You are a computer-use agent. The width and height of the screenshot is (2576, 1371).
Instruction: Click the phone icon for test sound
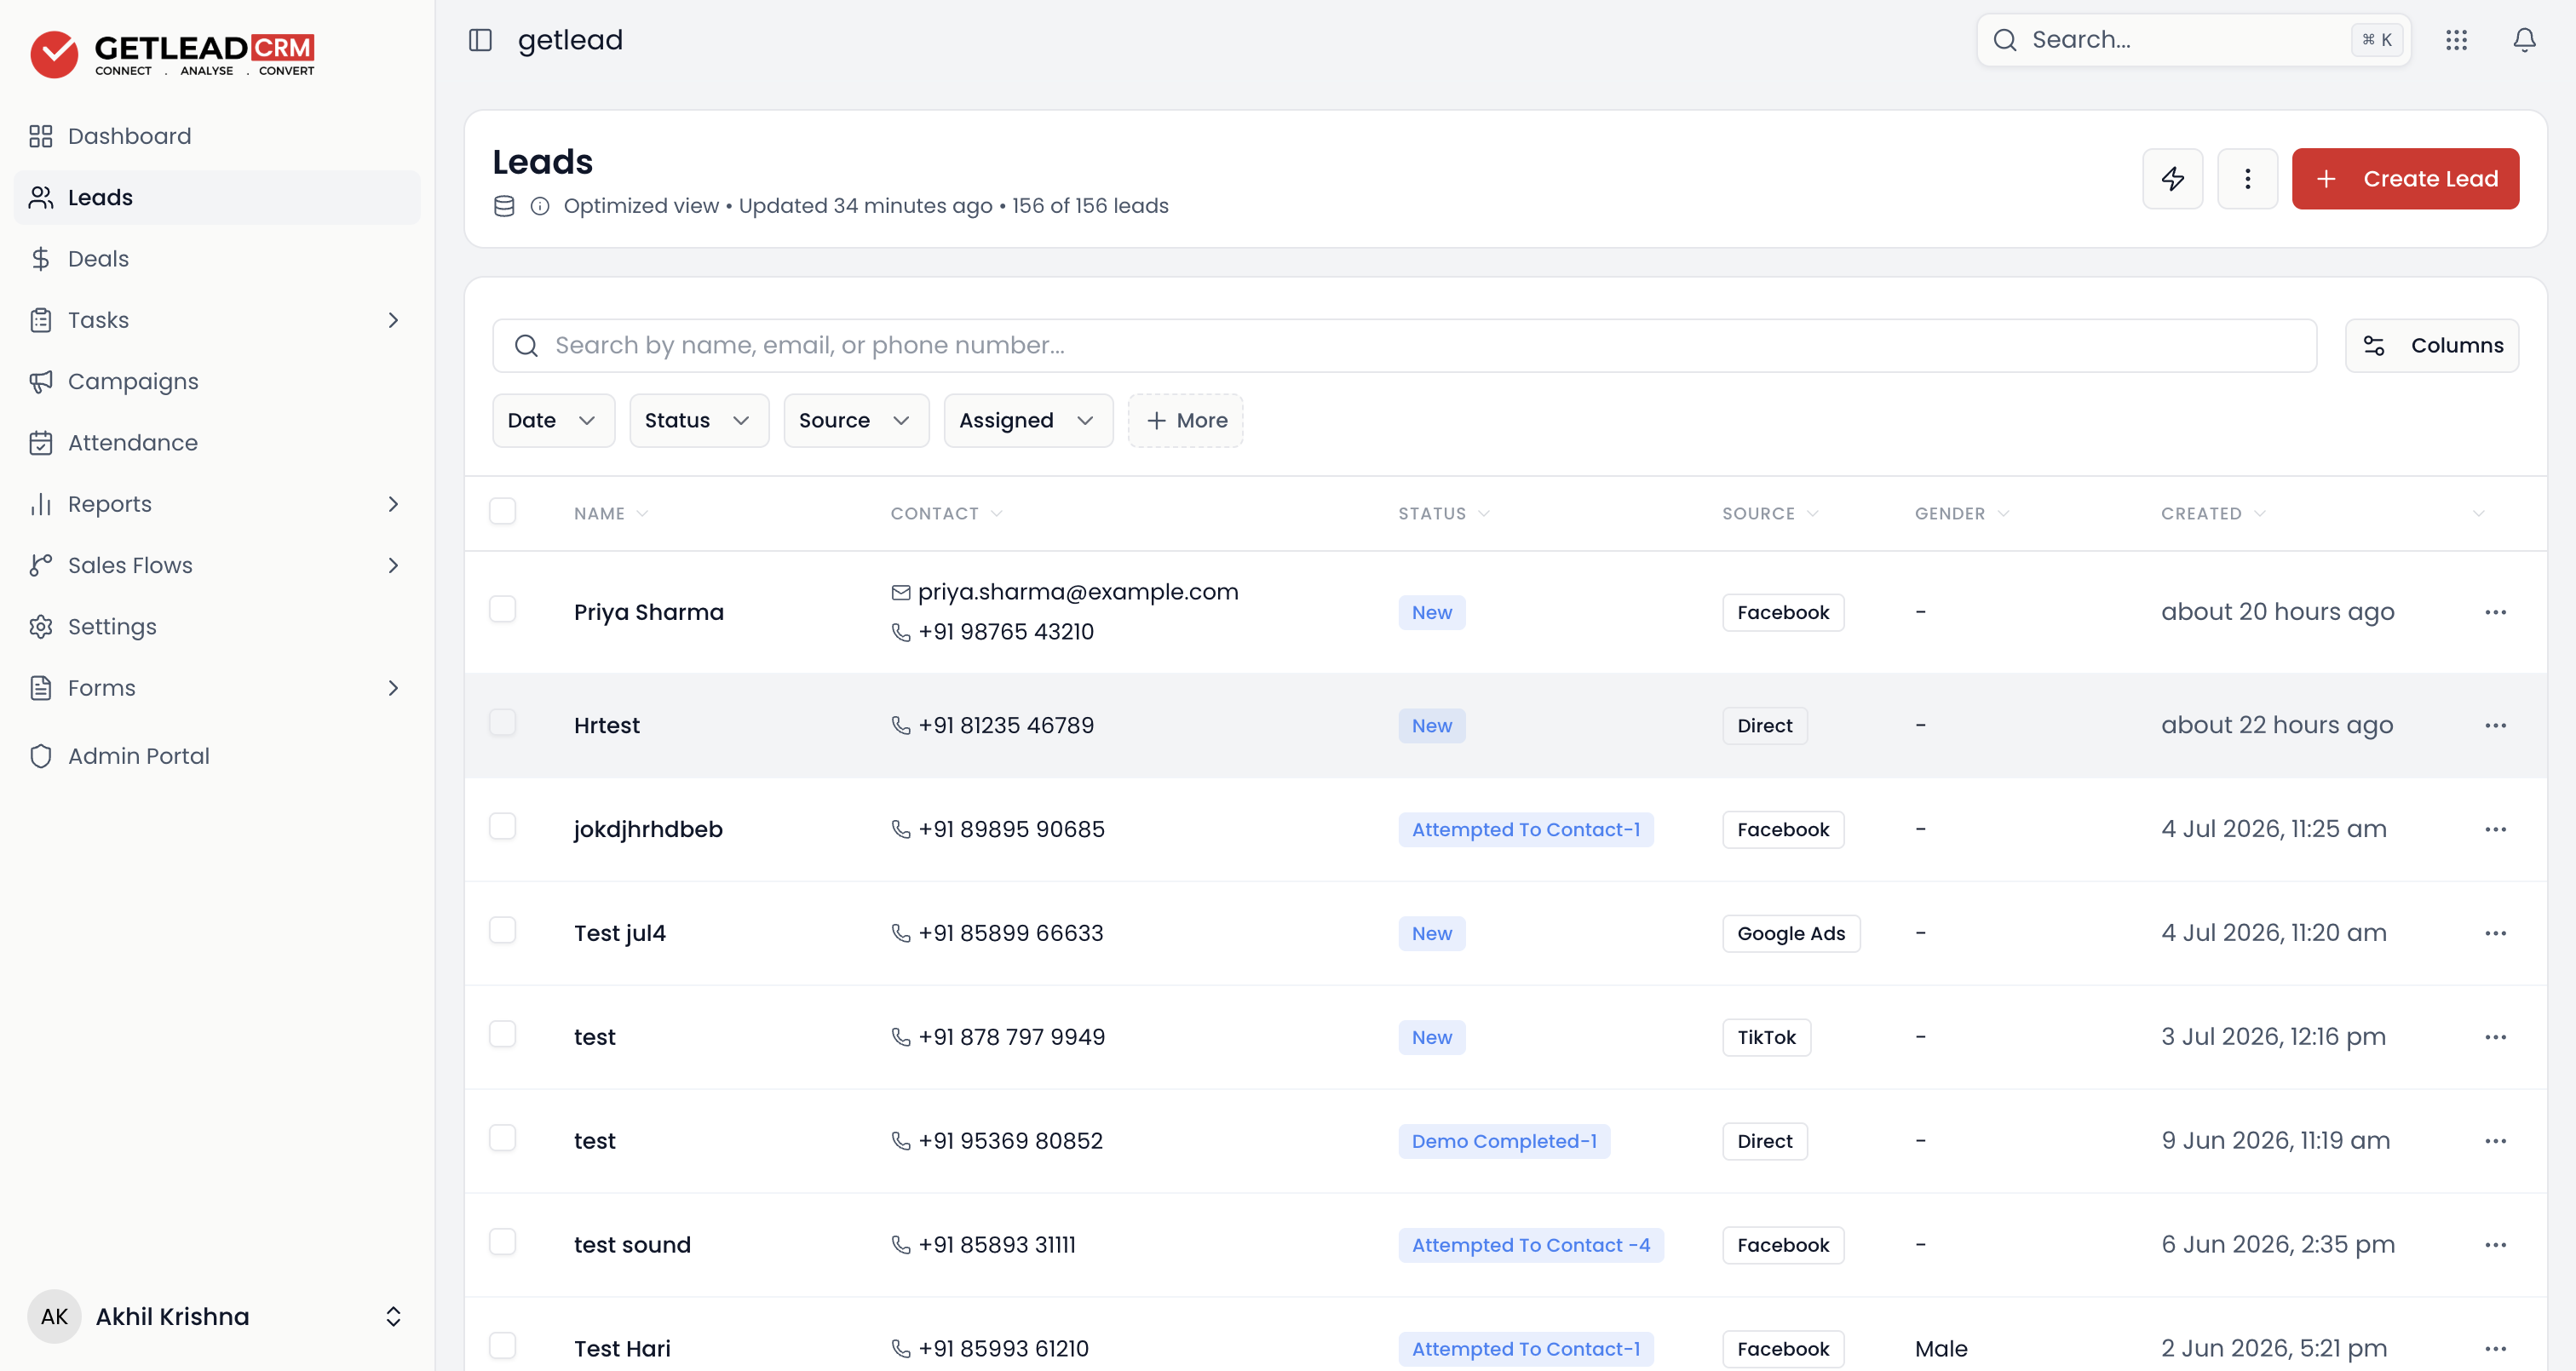(900, 1245)
